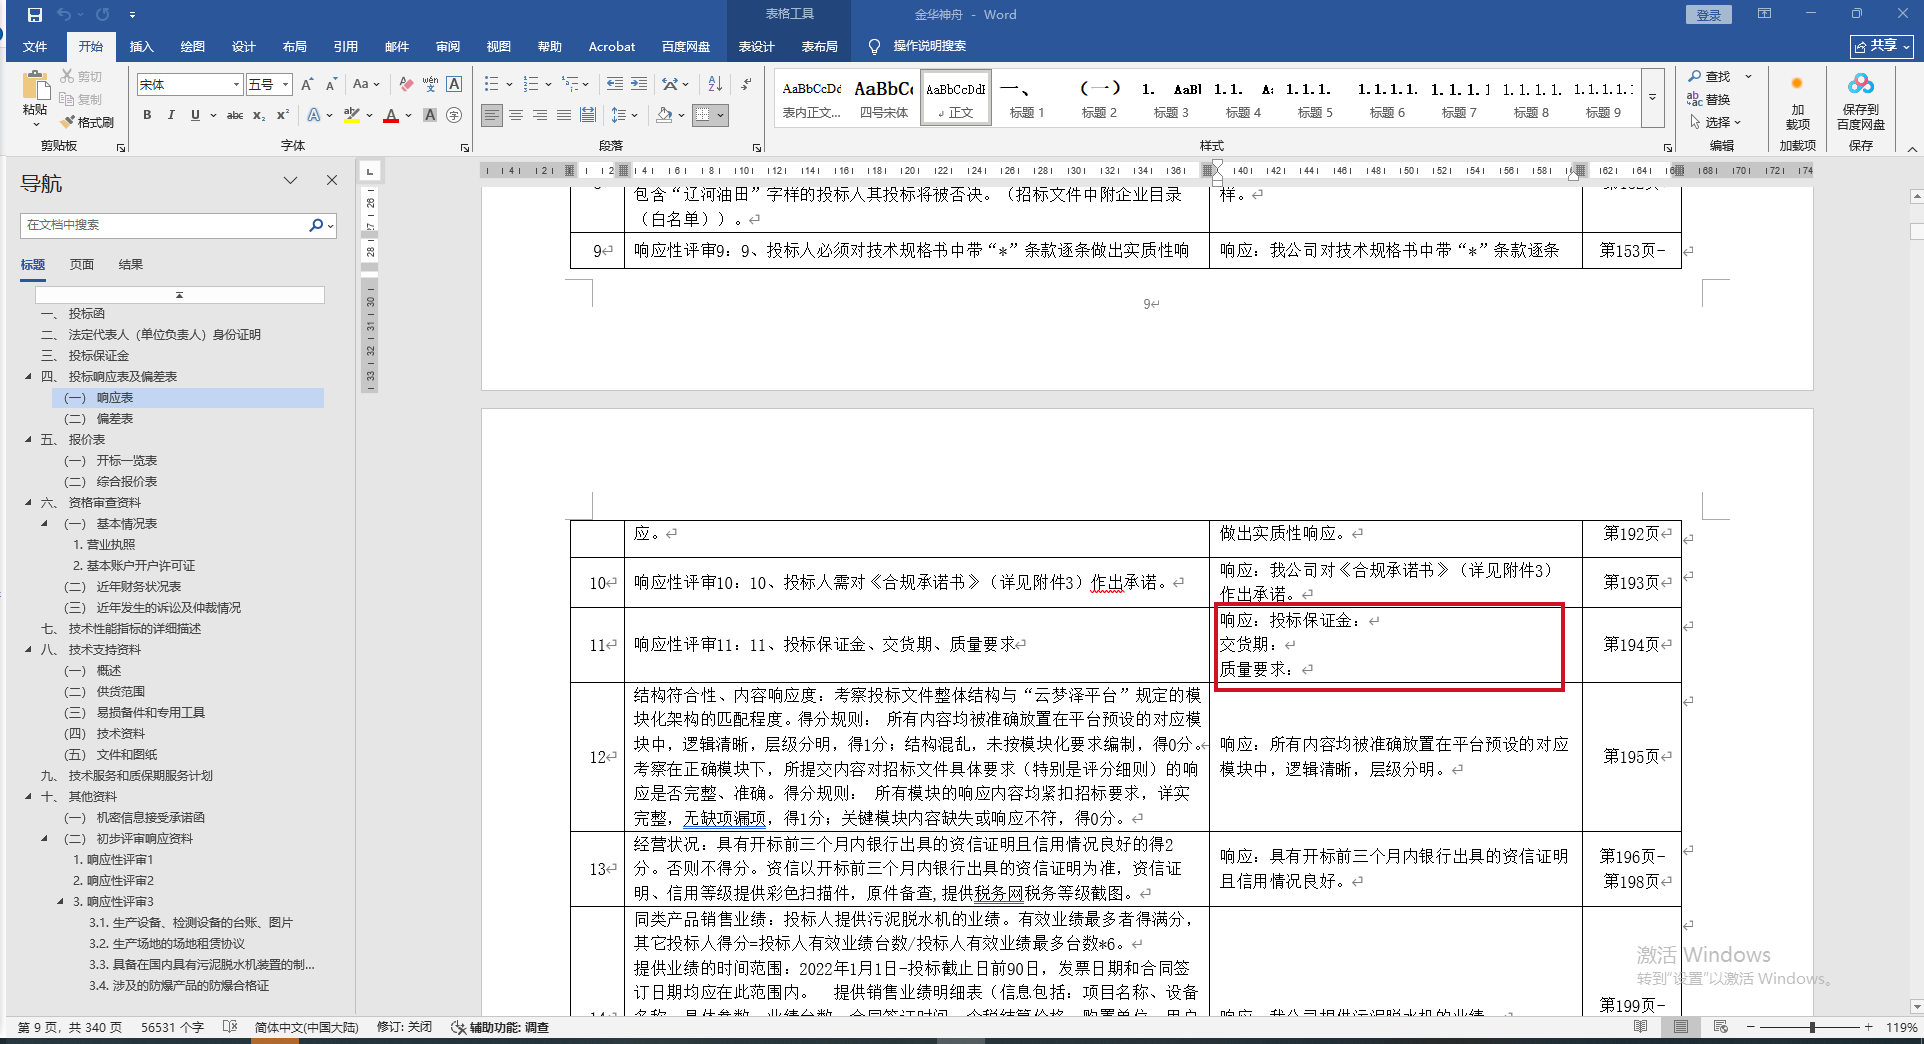
Task: Click the increase indent icon
Action: click(x=639, y=84)
